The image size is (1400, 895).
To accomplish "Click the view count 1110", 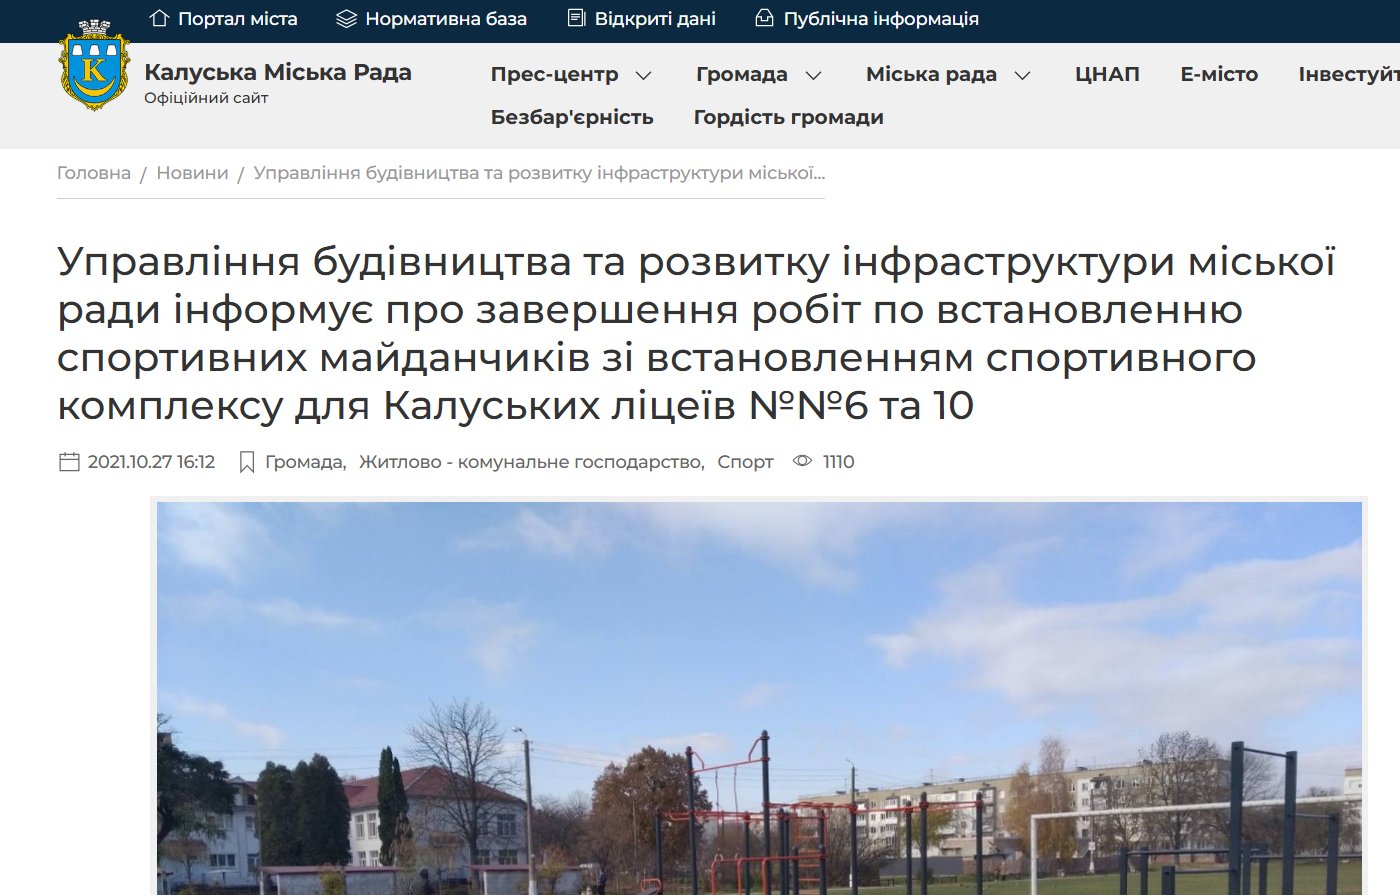I will 838,462.
